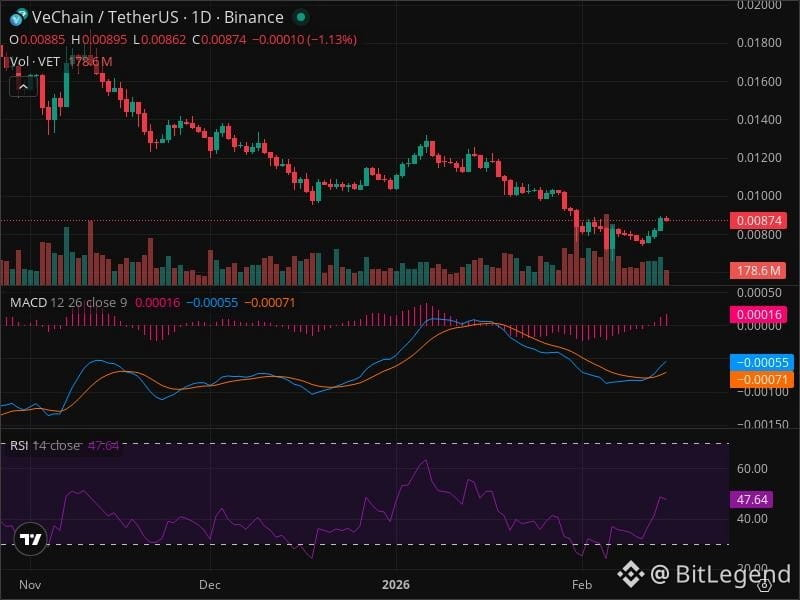This screenshot has height=600, width=800.
Task: Click the volume label 178.6 M on axis
Action: coord(759,270)
